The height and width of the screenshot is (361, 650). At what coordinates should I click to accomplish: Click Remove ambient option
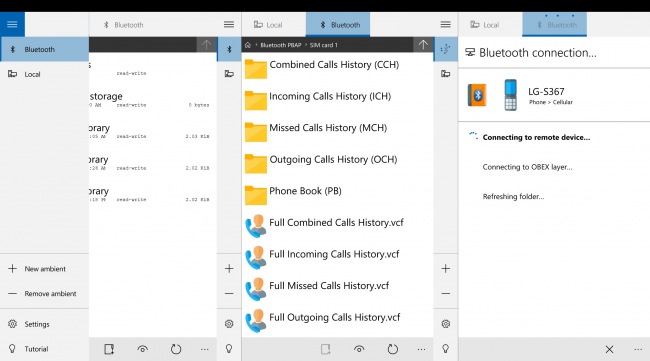[44, 293]
